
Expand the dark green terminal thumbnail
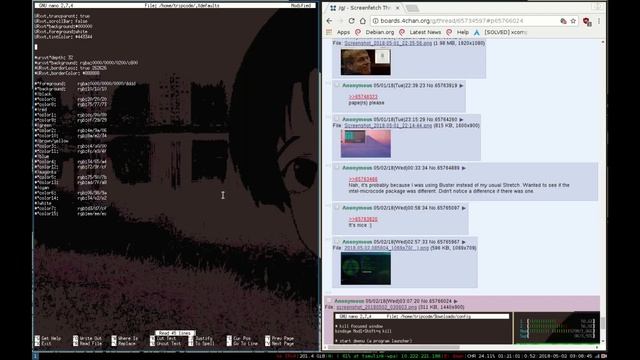point(366,268)
